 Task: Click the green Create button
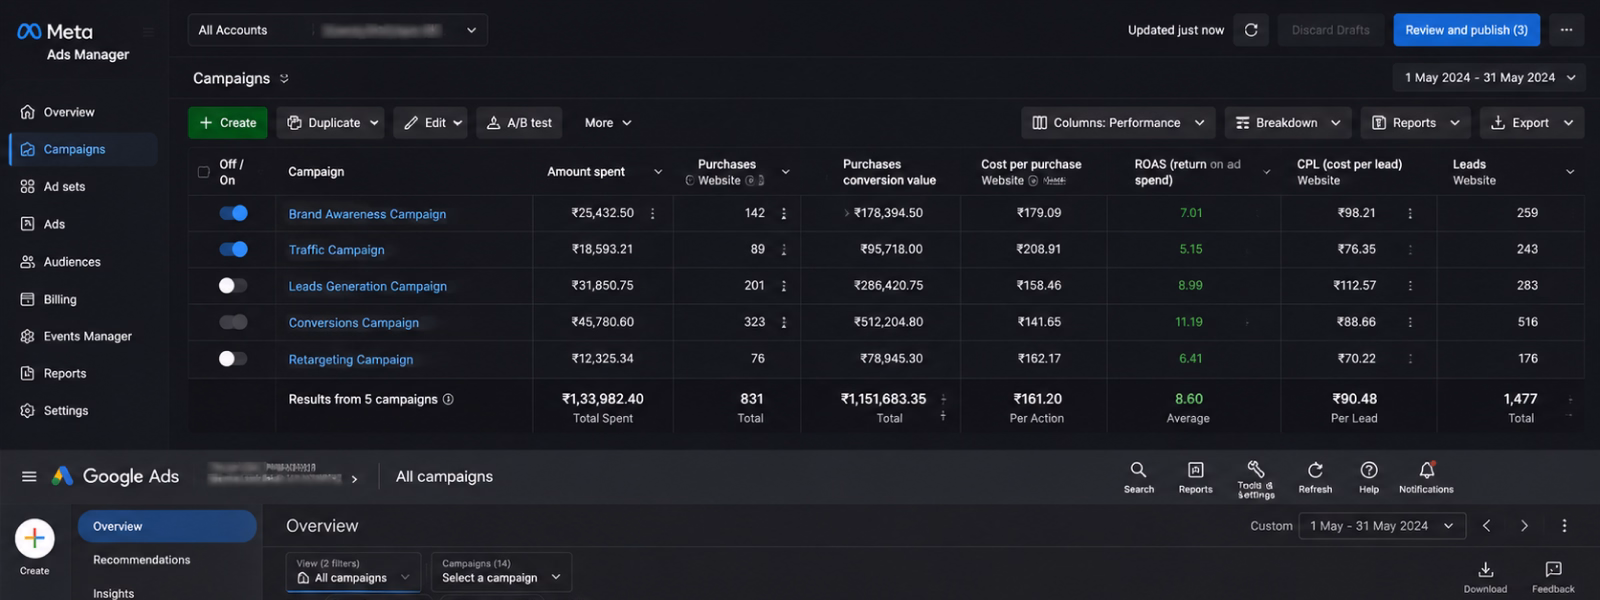click(228, 123)
